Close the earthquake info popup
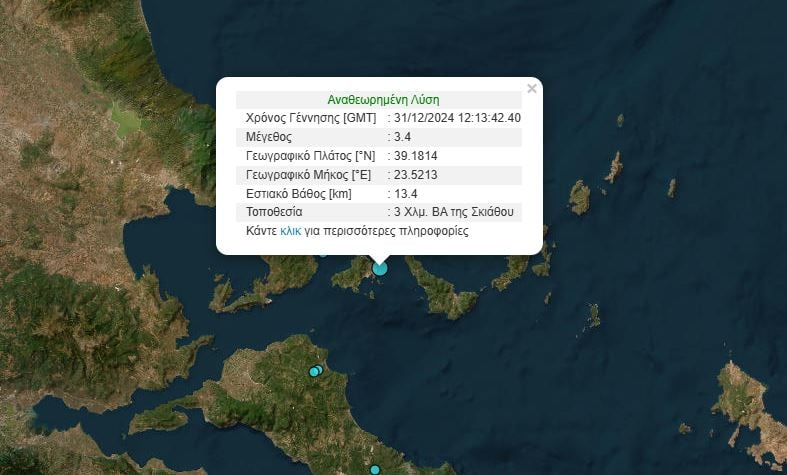The image size is (787, 475). pos(532,89)
